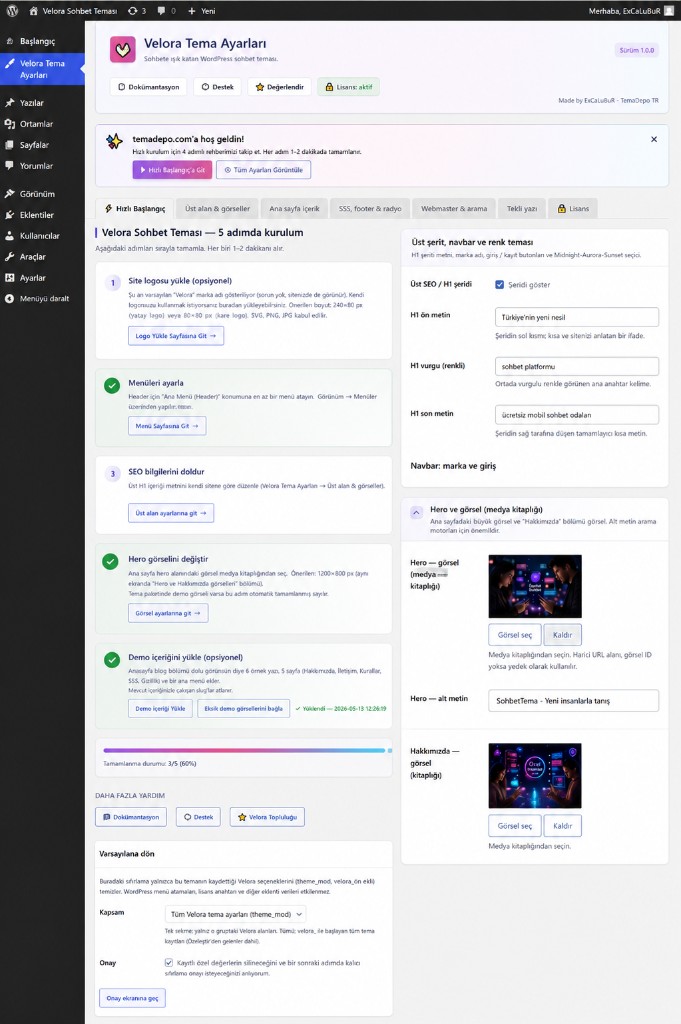Click the Hero görsel thumbnail image
The image size is (681, 1024).
[535, 586]
